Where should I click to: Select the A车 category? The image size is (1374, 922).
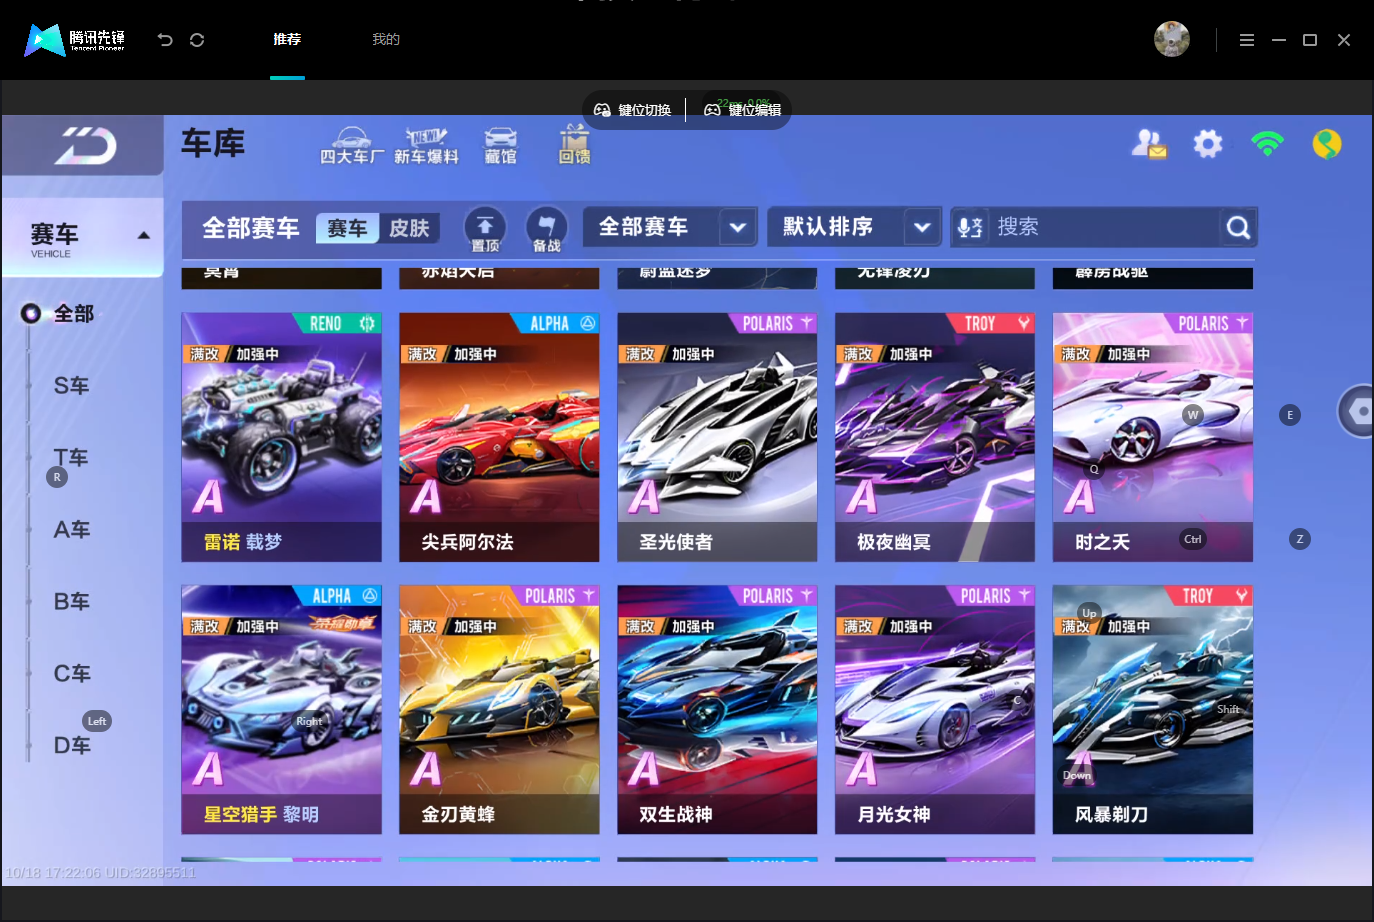click(x=71, y=530)
